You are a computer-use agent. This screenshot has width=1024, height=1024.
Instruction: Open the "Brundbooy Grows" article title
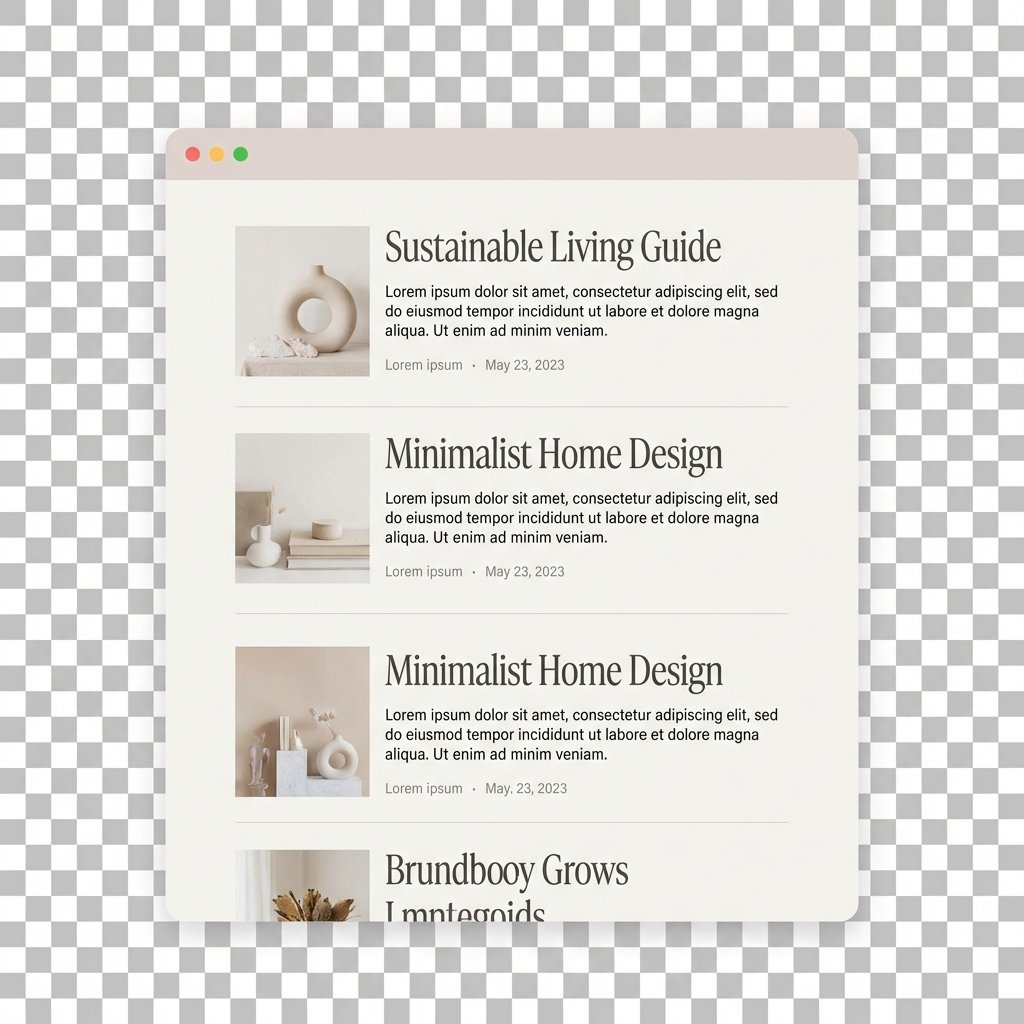click(x=506, y=871)
